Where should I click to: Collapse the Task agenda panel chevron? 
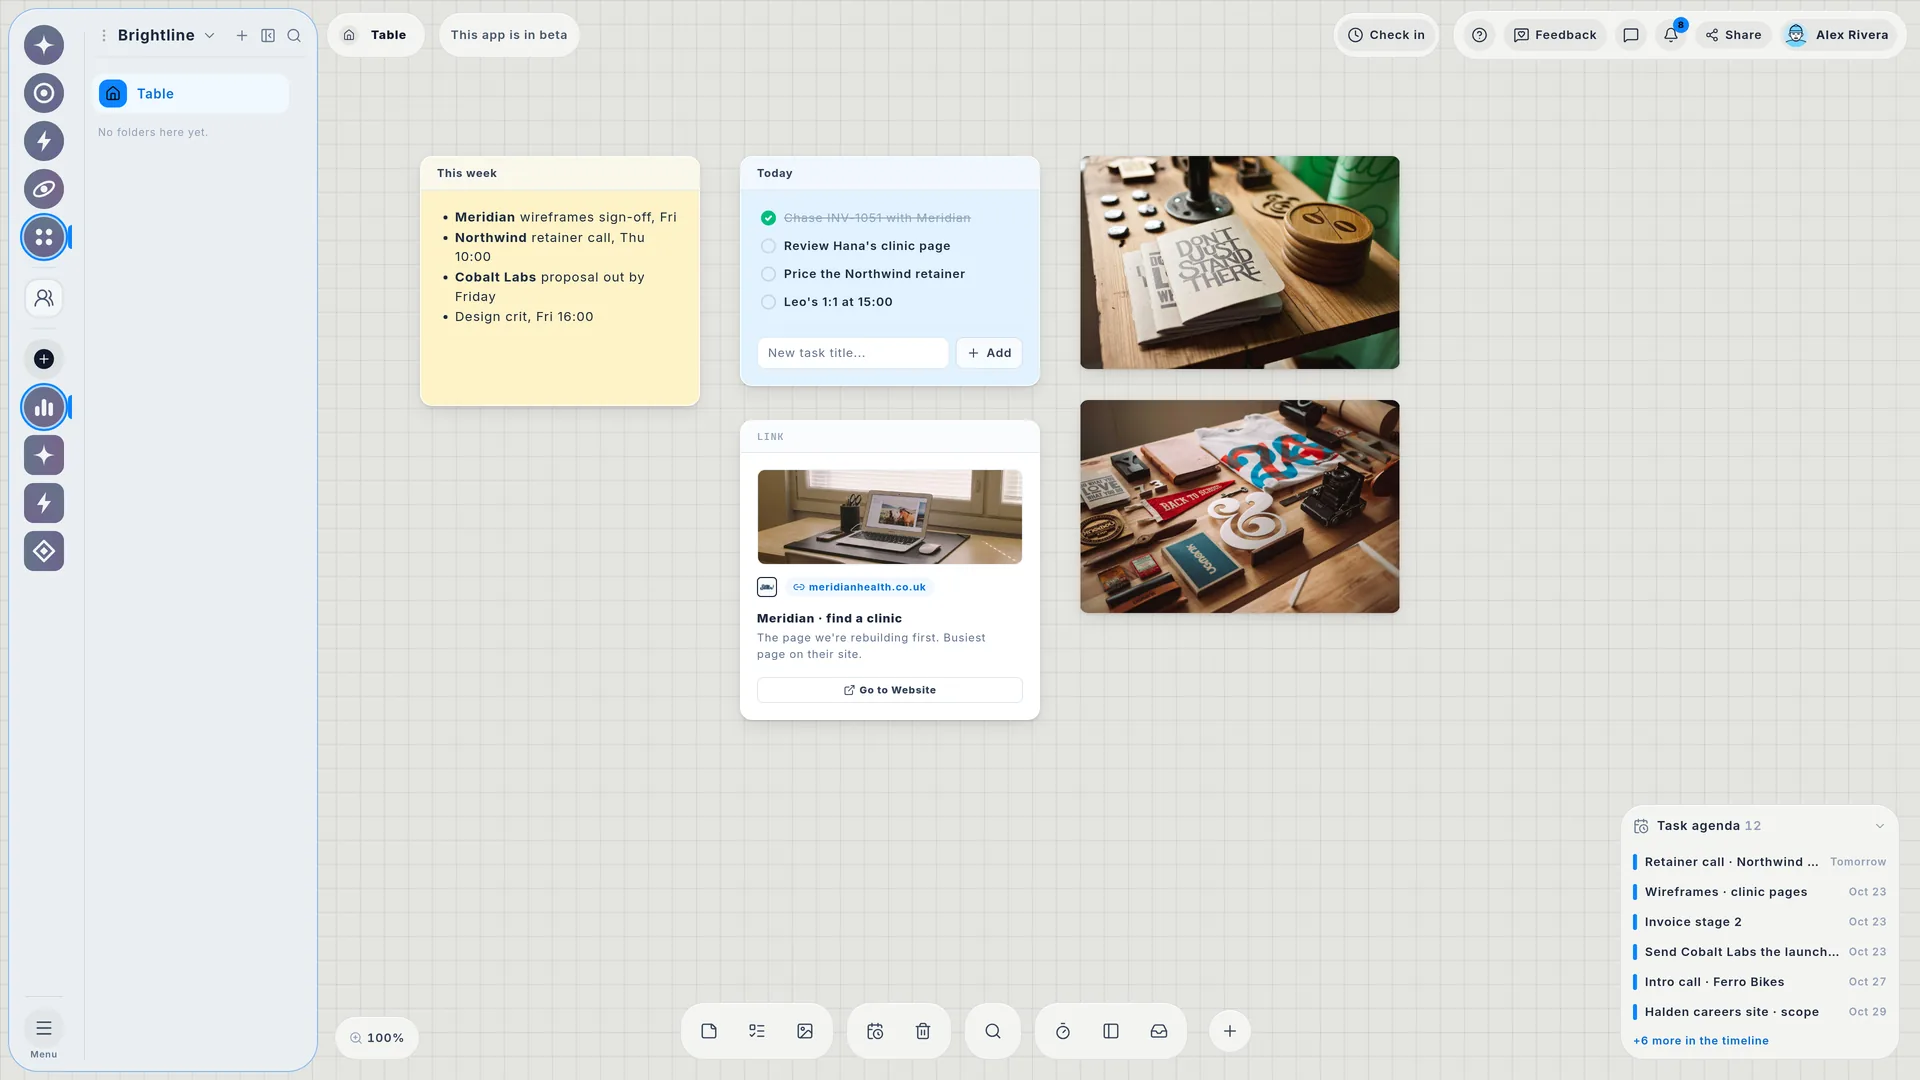(x=1880, y=826)
